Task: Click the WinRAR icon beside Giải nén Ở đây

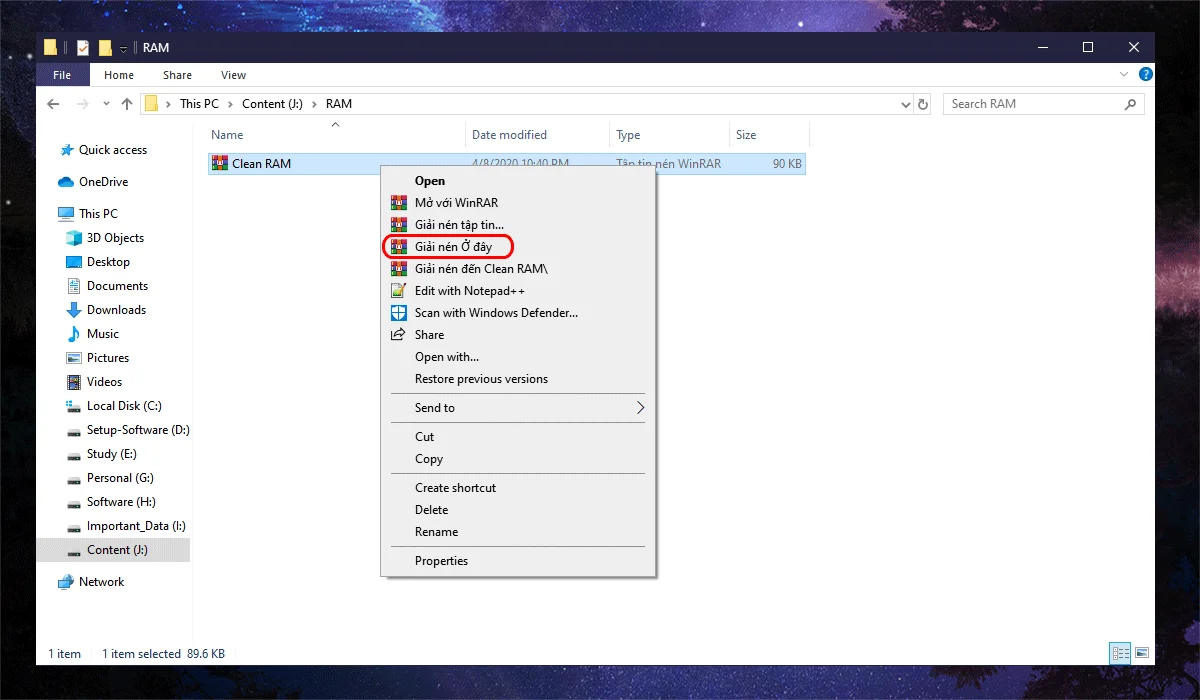Action: coord(399,247)
